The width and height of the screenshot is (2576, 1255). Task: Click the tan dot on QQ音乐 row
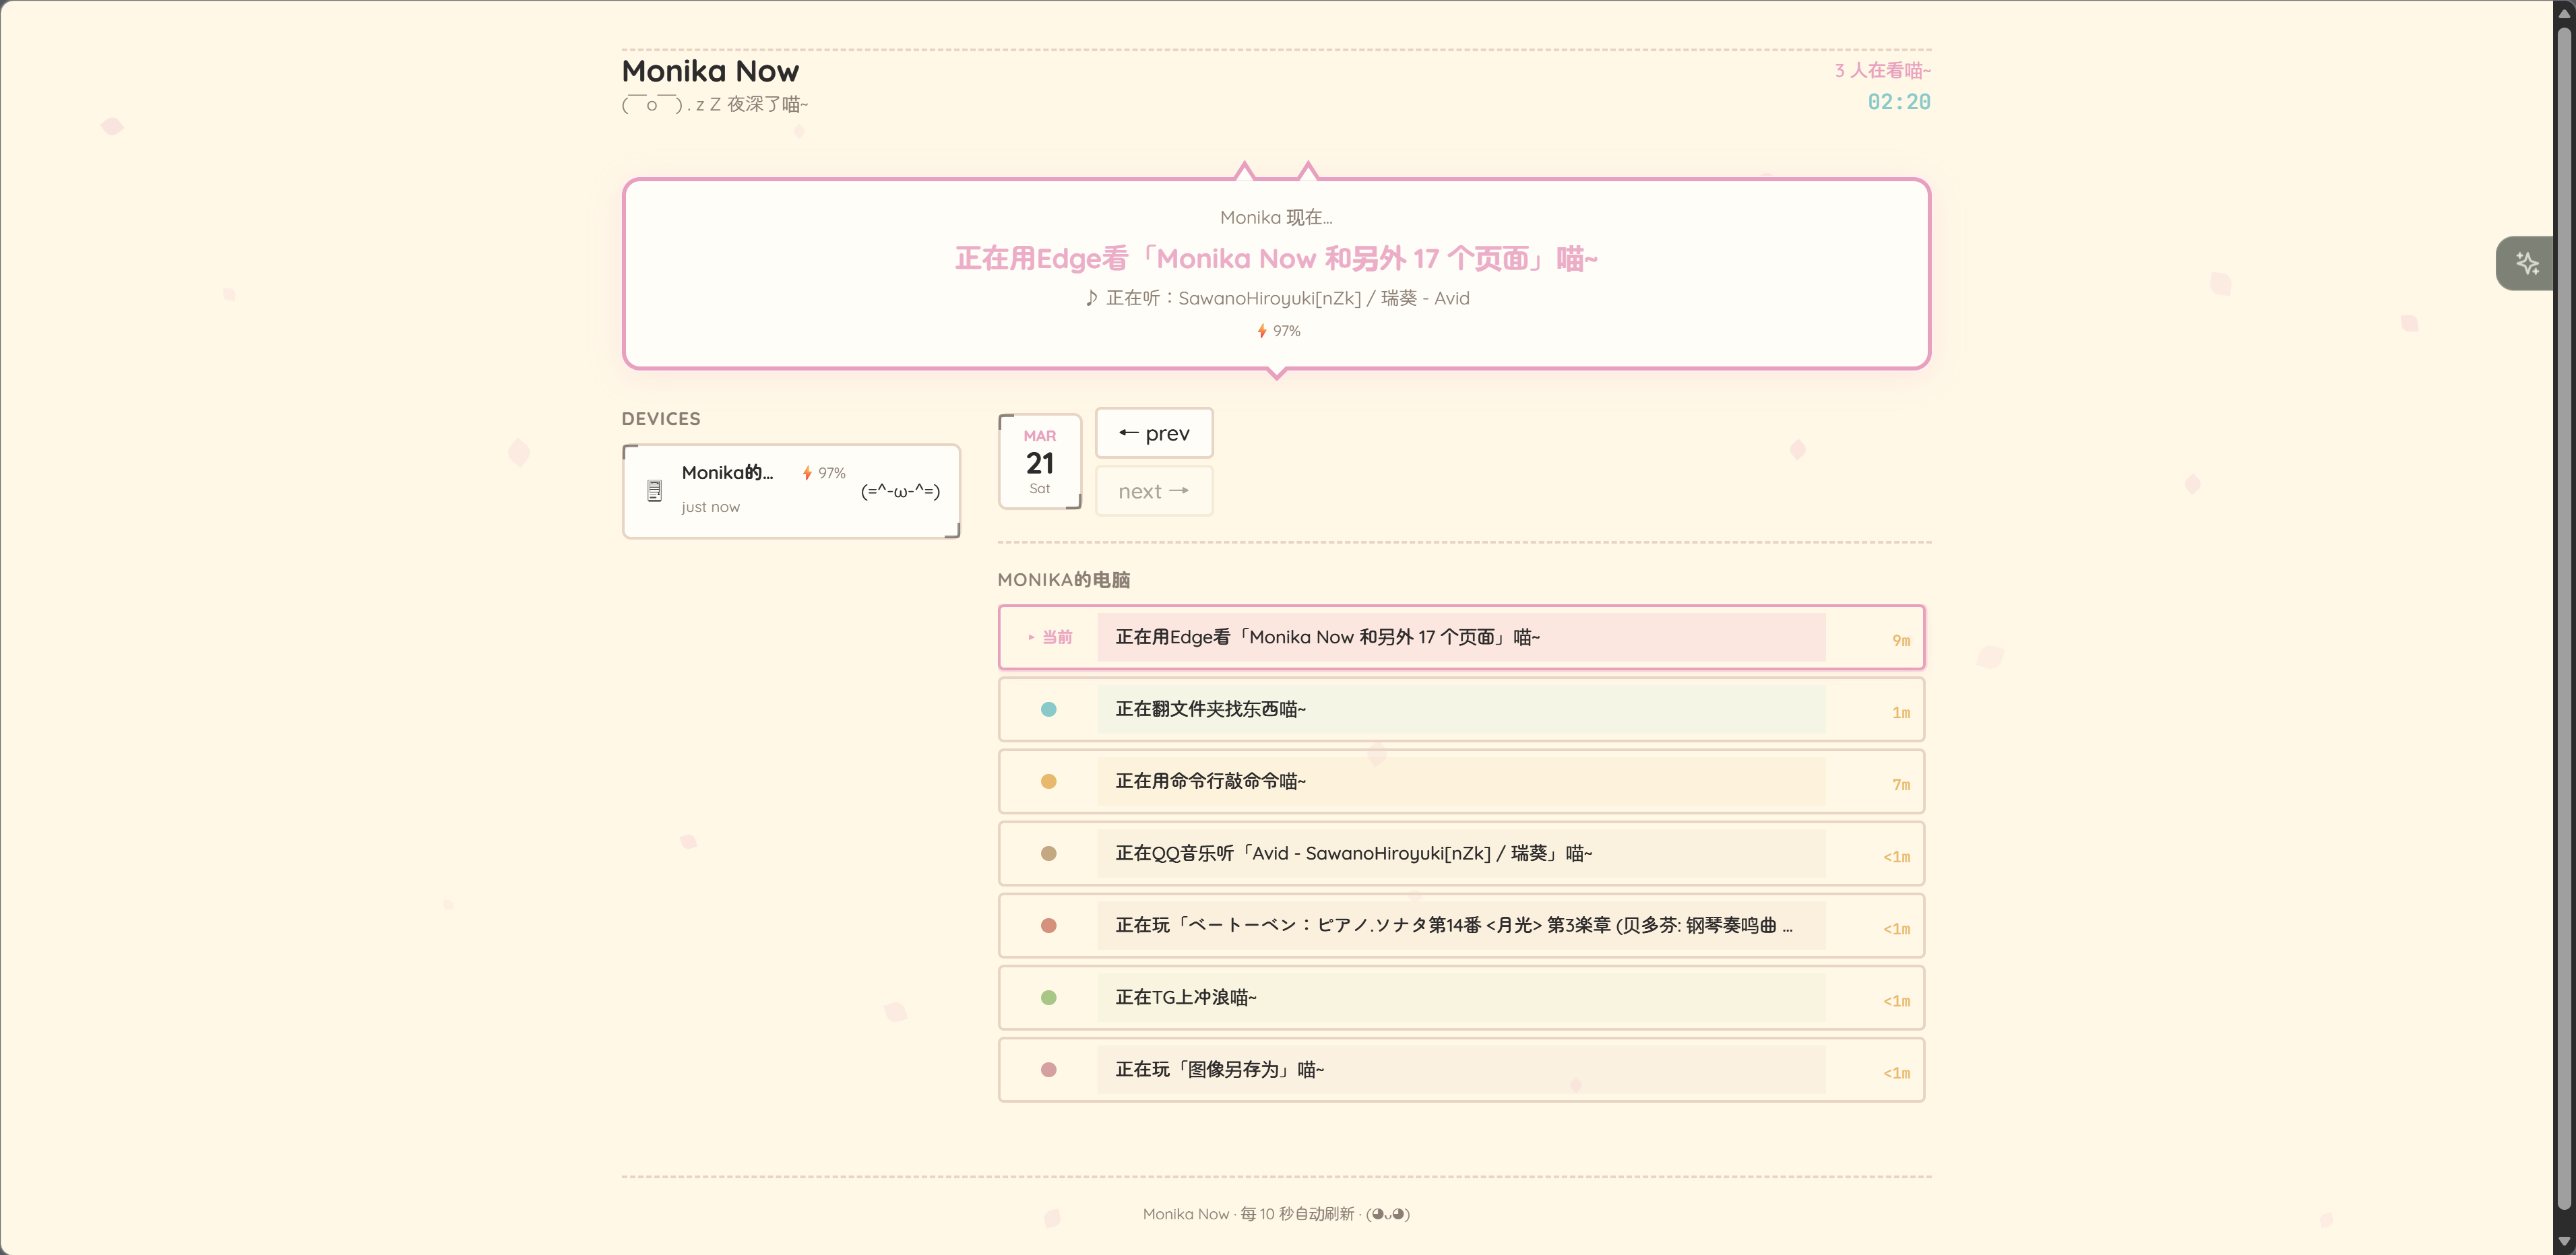[1048, 853]
